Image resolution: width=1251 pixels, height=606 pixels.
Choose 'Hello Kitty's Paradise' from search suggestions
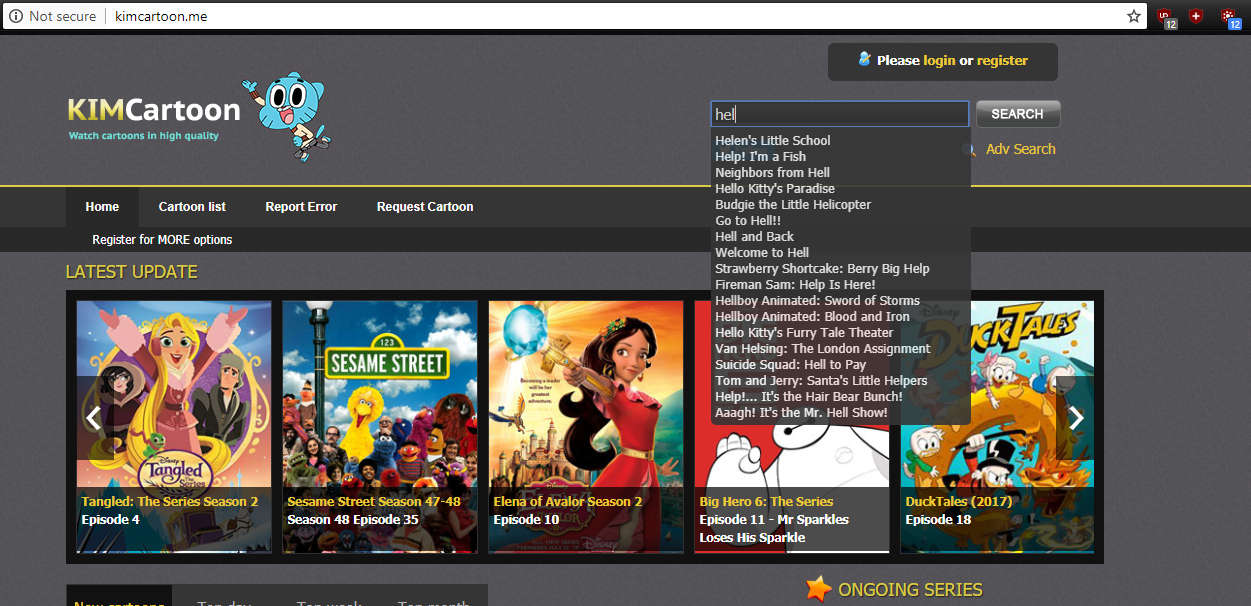click(775, 188)
